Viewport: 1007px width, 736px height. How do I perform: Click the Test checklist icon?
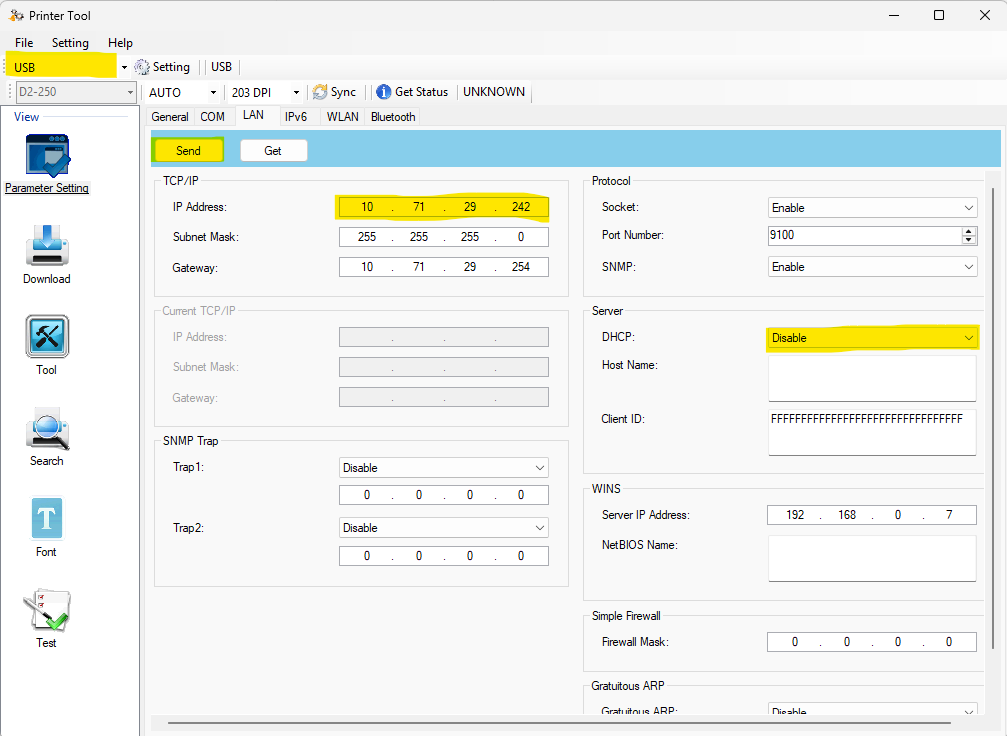pyautogui.click(x=46, y=610)
